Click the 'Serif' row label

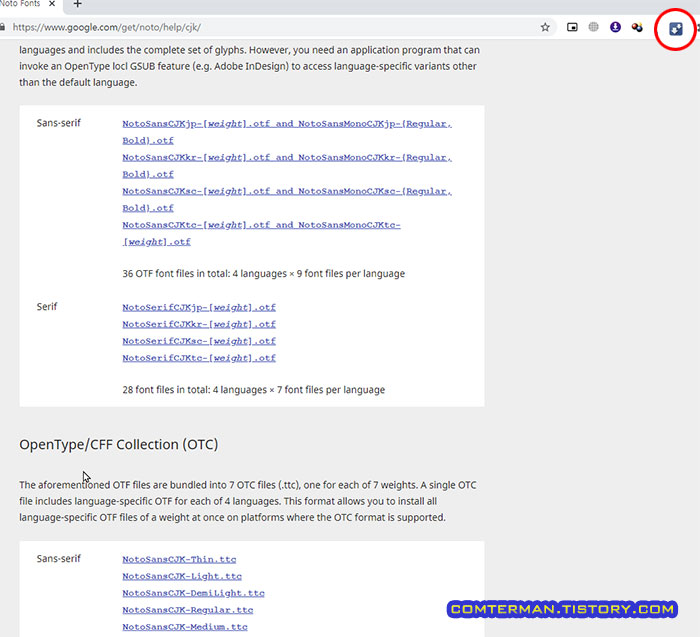[x=47, y=307]
